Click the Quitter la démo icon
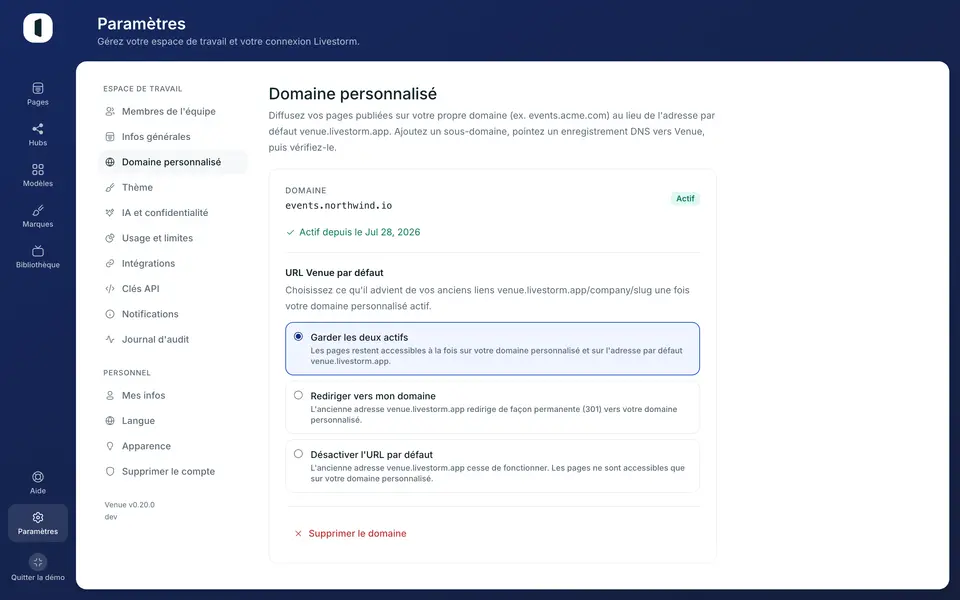Screen dimensions: 960x600 37,562
